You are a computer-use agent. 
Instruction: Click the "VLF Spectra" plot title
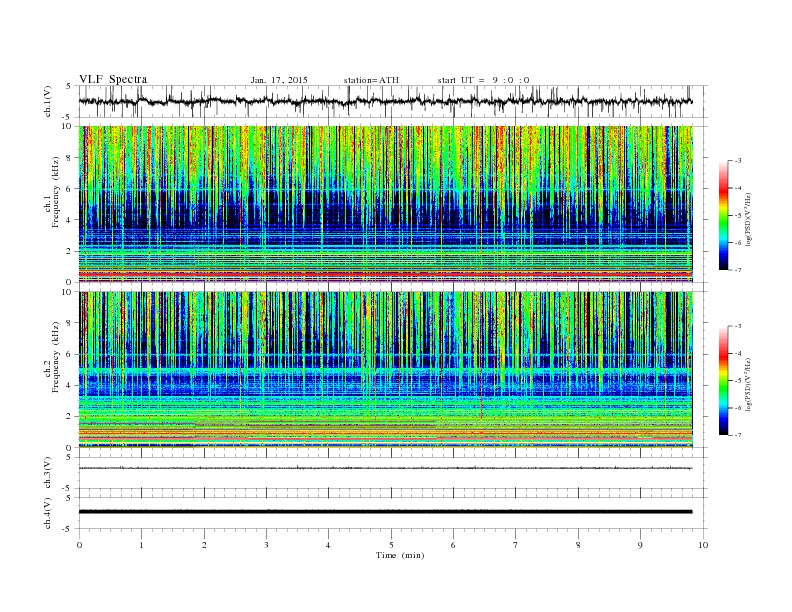tap(113, 79)
